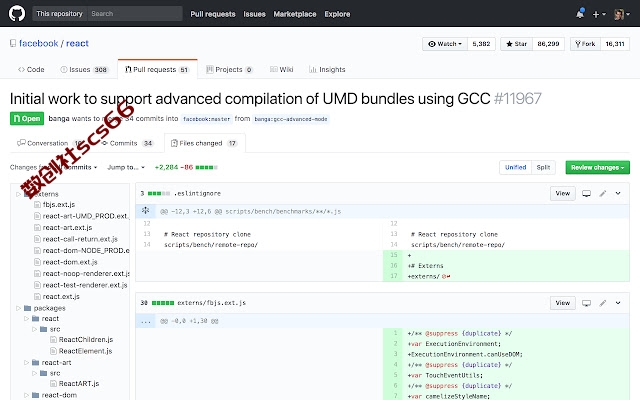This screenshot has width=640, height=400.
Task: Select the Open status badge
Action: (27, 119)
